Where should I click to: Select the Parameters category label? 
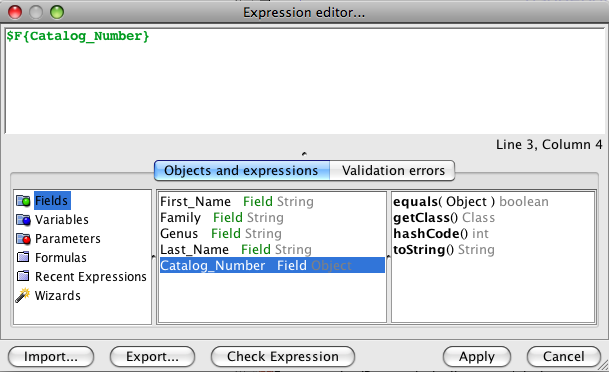pos(68,239)
